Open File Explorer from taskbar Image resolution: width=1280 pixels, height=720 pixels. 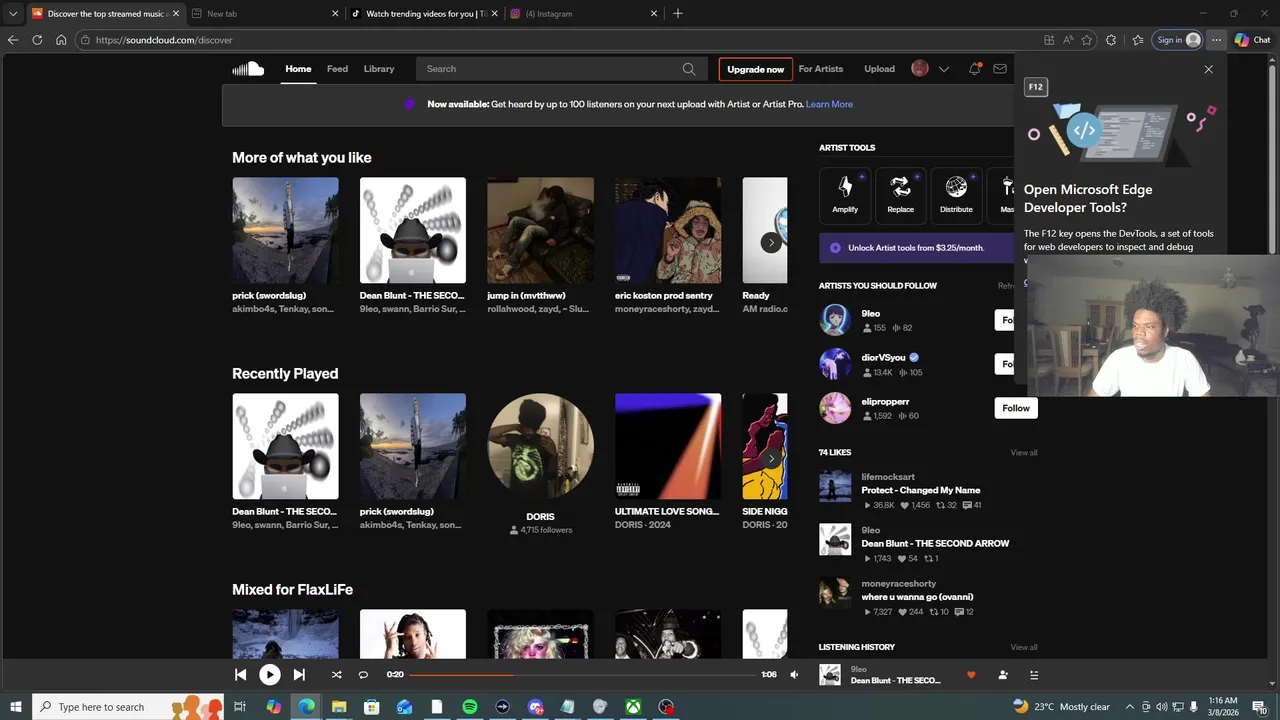click(x=339, y=707)
